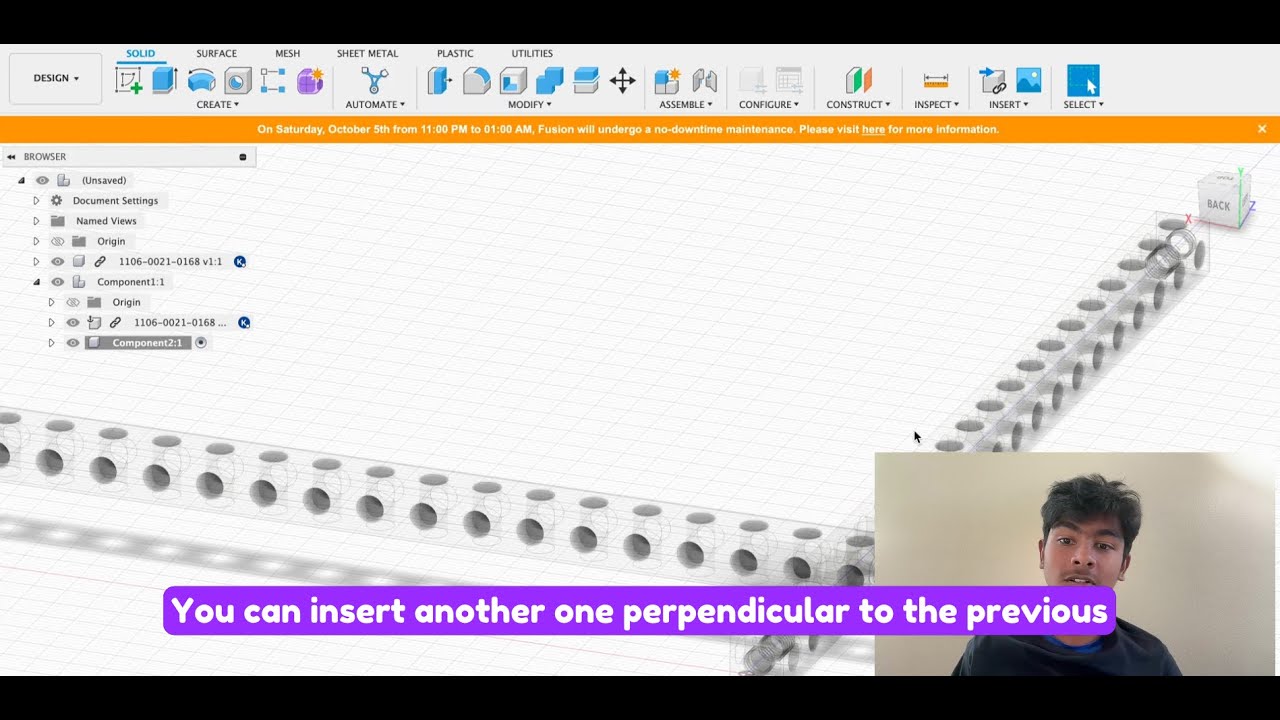Viewport: 1280px width, 720px height.
Task: Collapse the BROWSER panel with double arrows
Action: 11,157
